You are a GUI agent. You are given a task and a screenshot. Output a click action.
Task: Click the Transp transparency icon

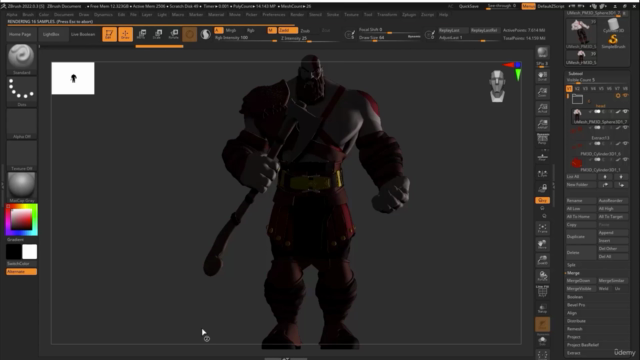click(x=542, y=309)
